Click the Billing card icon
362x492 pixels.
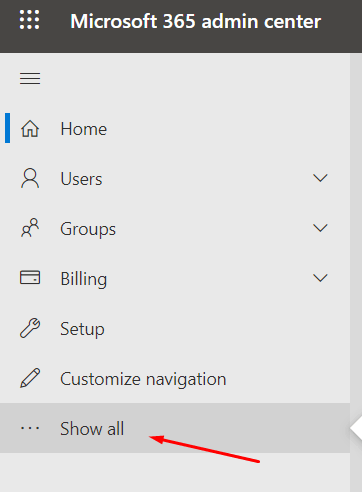coord(30,277)
